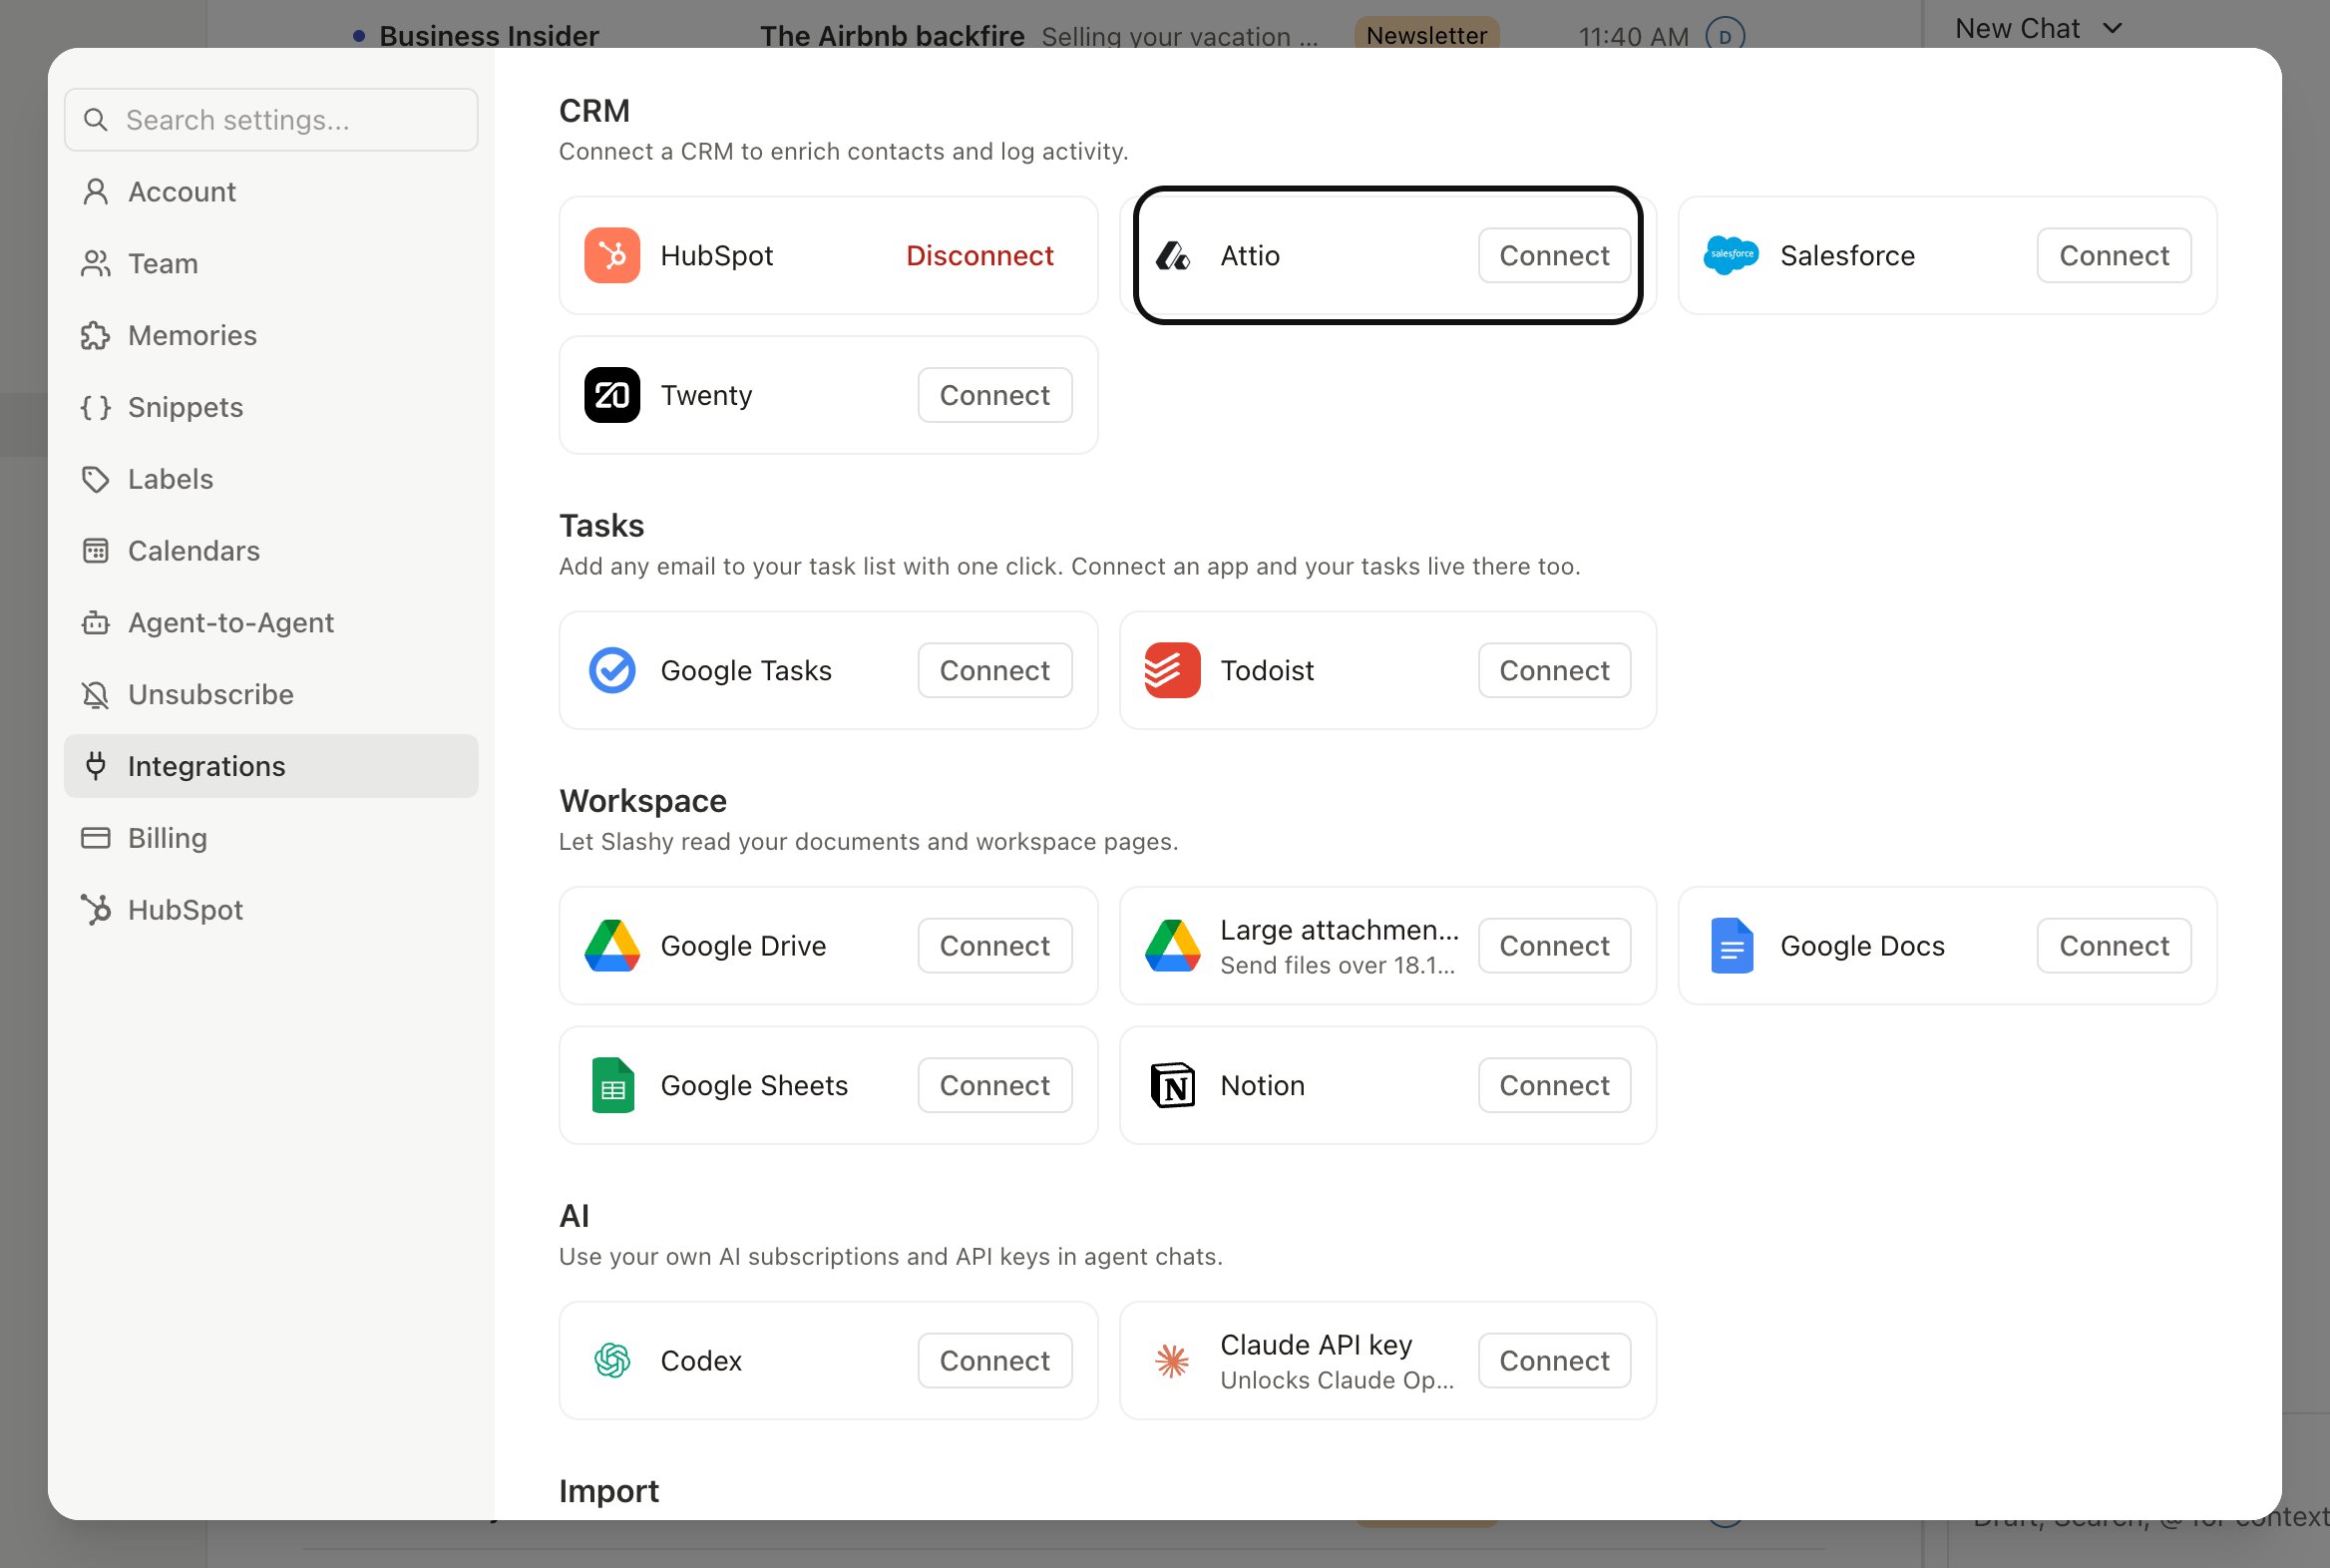The width and height of the screenshot is (2330, 1568).
Task: Open the New Chat dropdown
Action: click(2037, 28)
